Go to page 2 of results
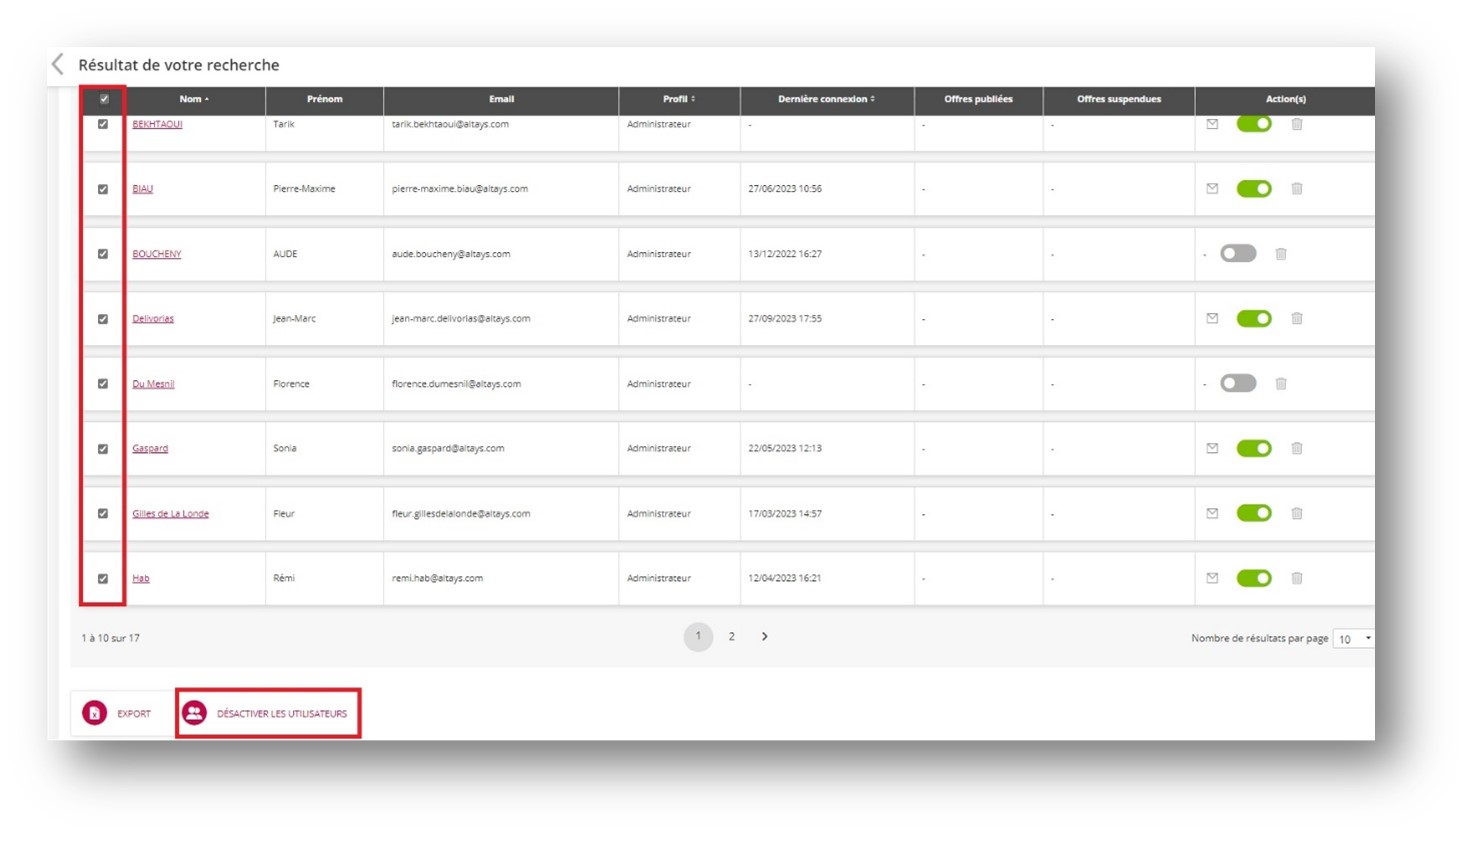Screen dimensions: 1470x843 click(732, 637)
